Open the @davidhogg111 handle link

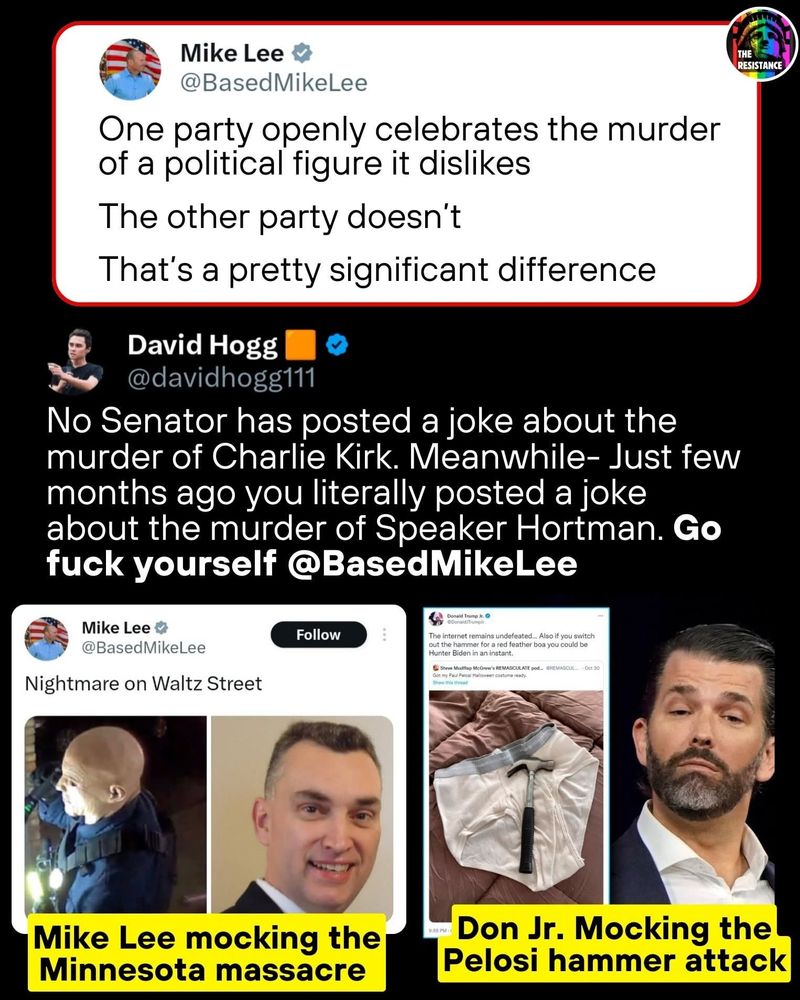pyautogui.click(x=221, y=378)
